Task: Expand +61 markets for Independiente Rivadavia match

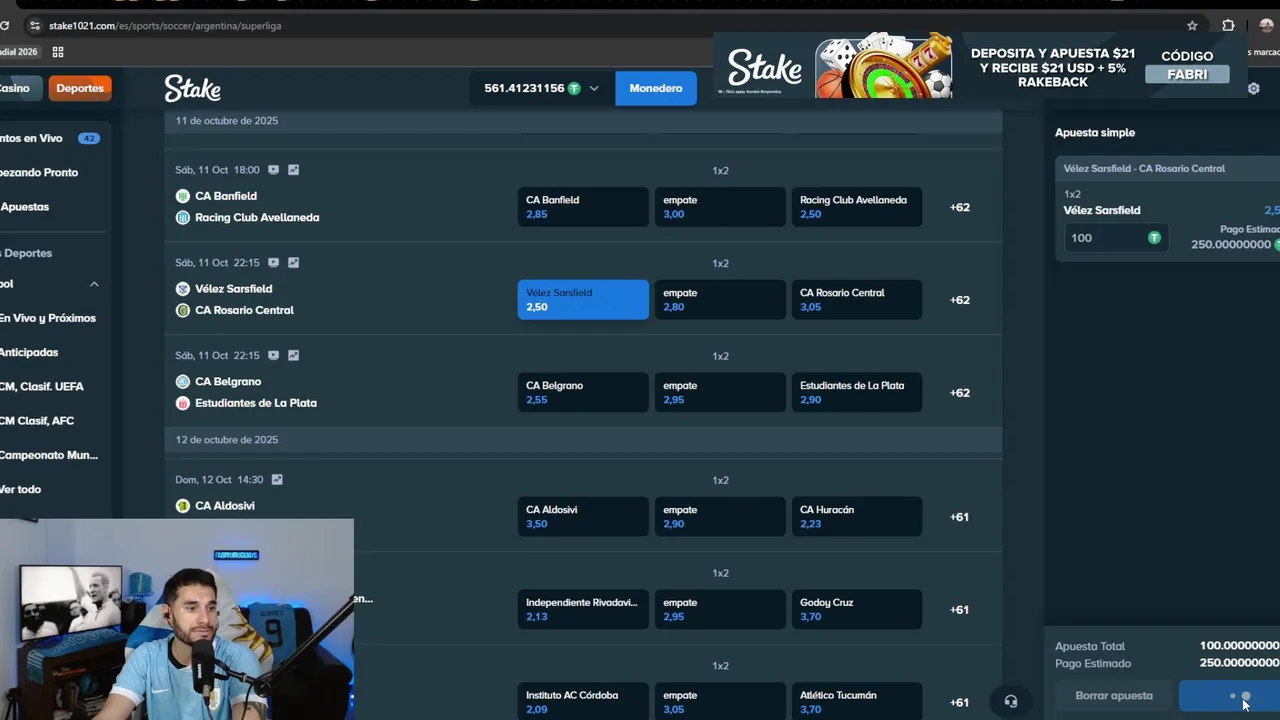Action: click(960, 610)
